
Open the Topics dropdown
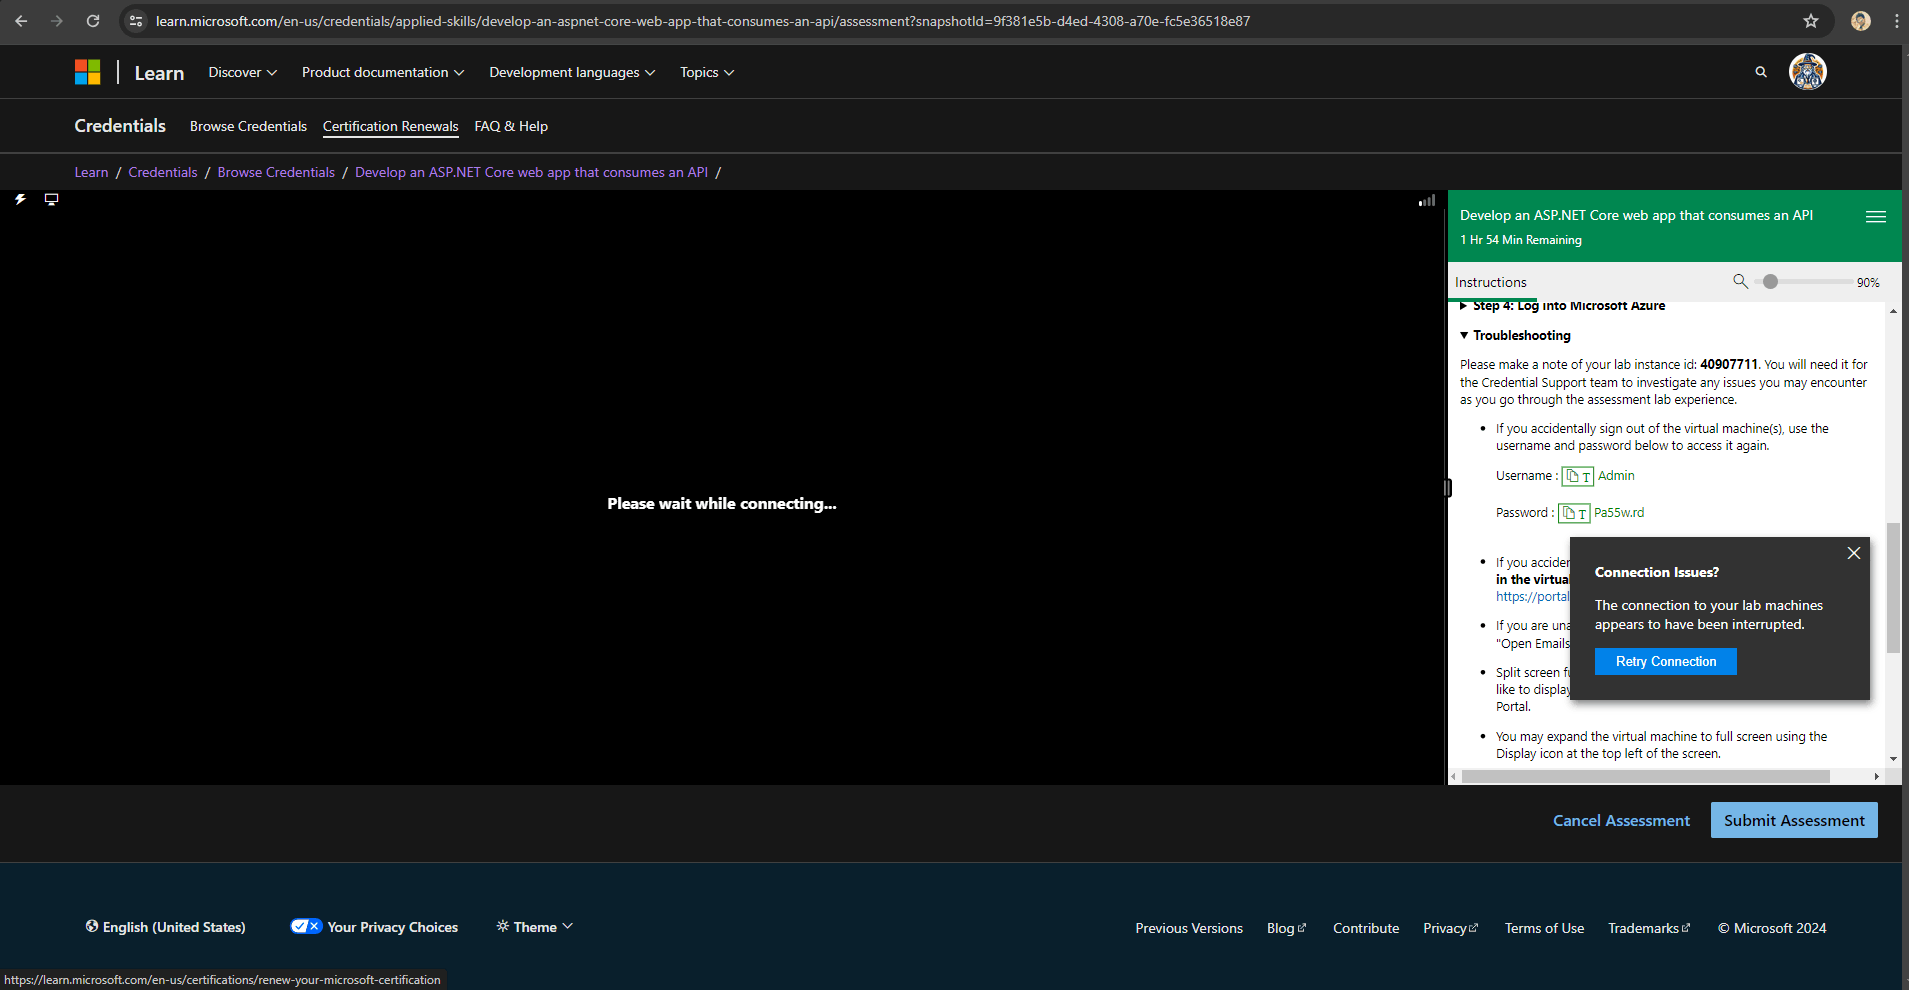click(x=707, y=72)
